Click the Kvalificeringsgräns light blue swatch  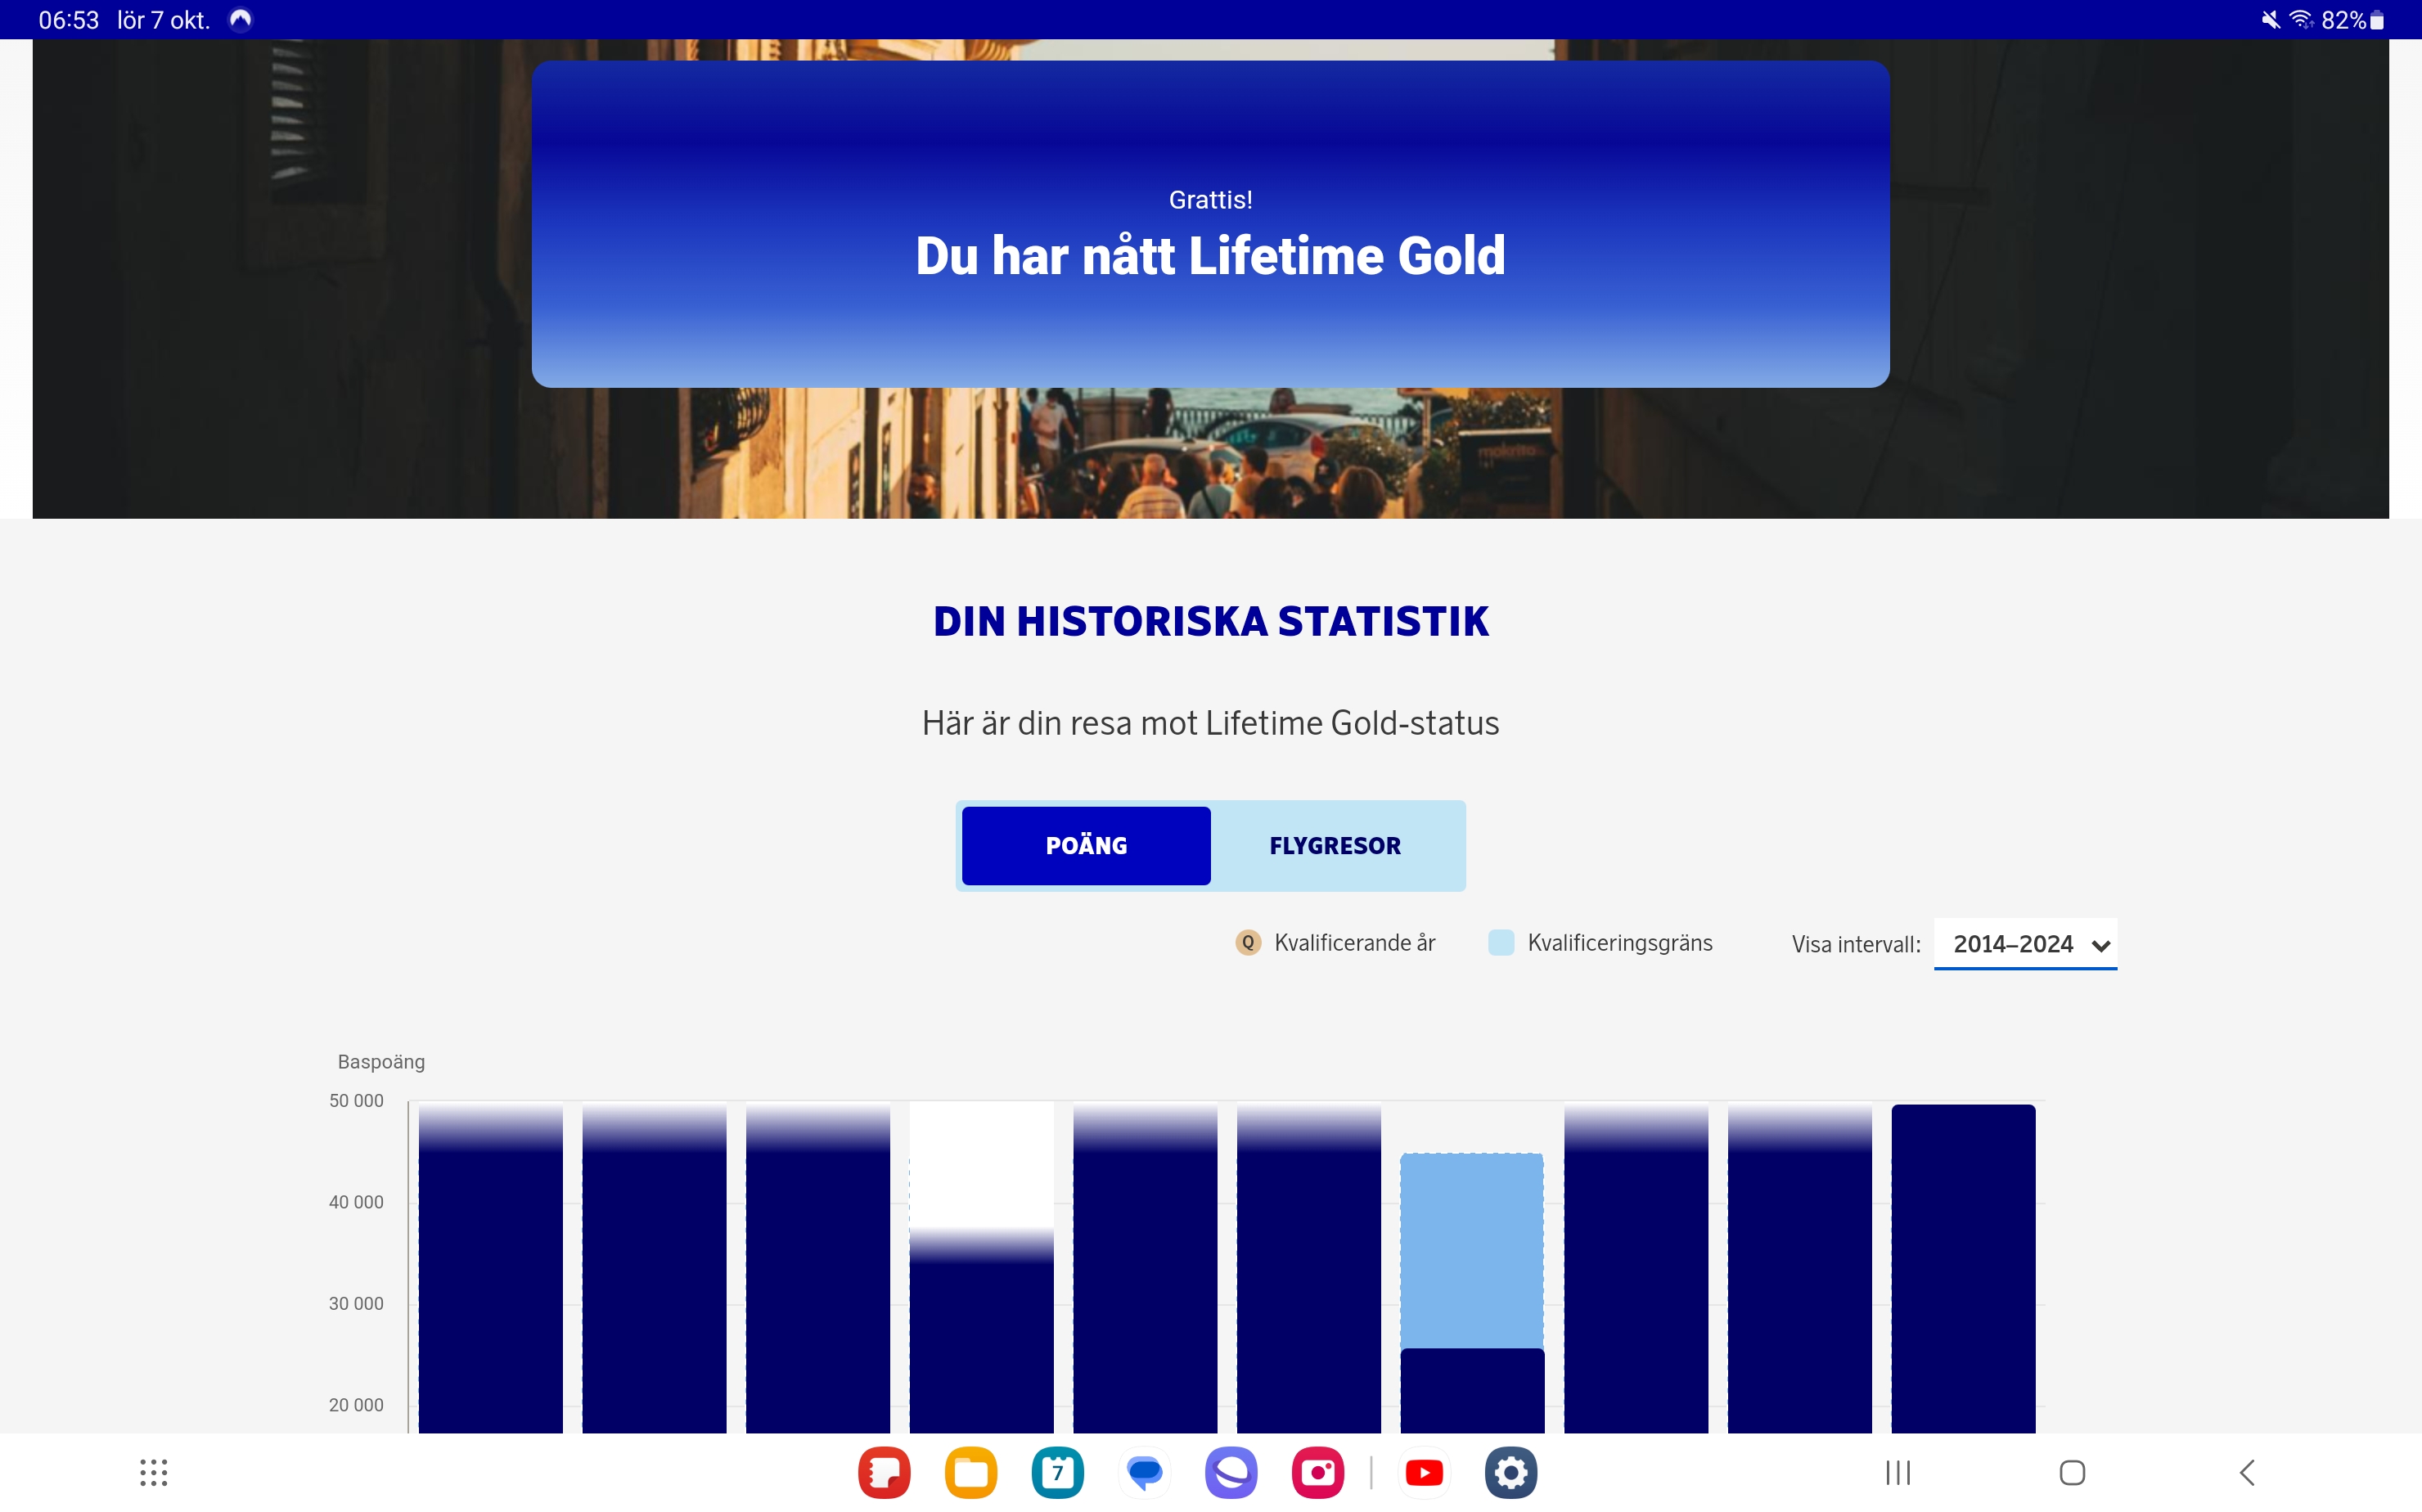tap(1501, 943)
